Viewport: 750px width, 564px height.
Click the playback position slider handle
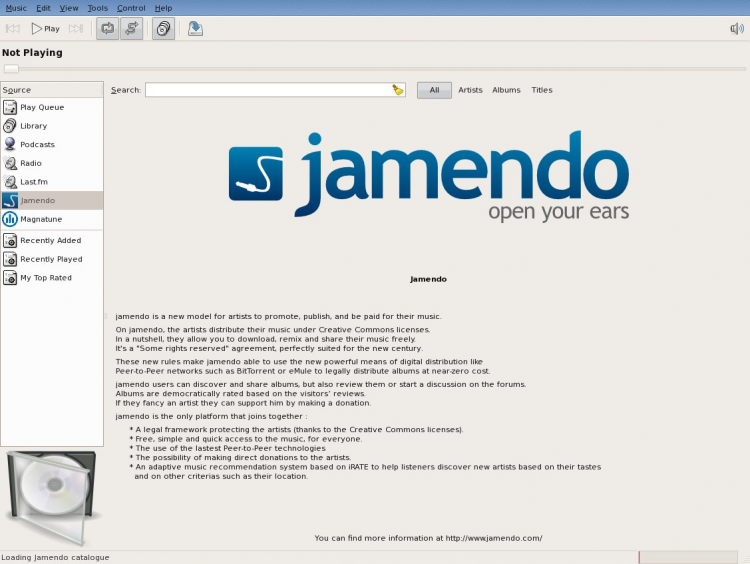tap(11, 69)
